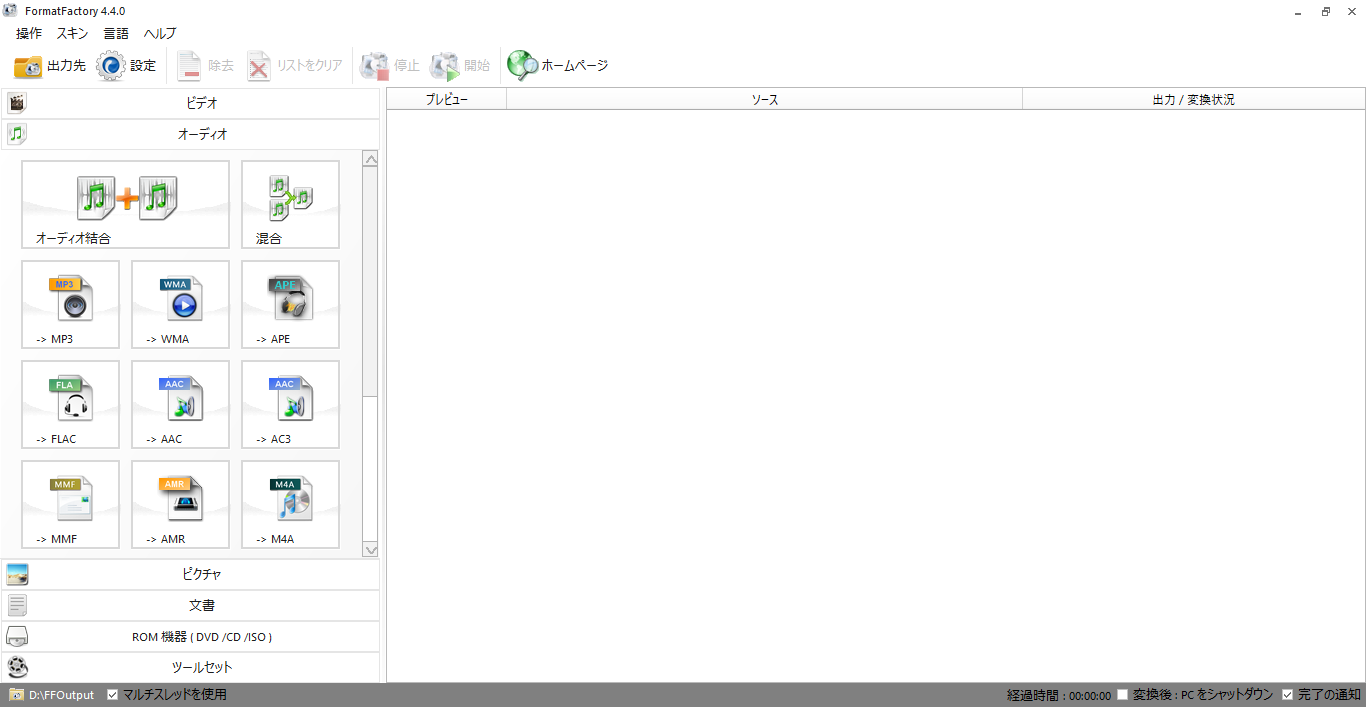Open the 出力先 output folder
Screen dimensions: 1366x707
pos(49,66)
